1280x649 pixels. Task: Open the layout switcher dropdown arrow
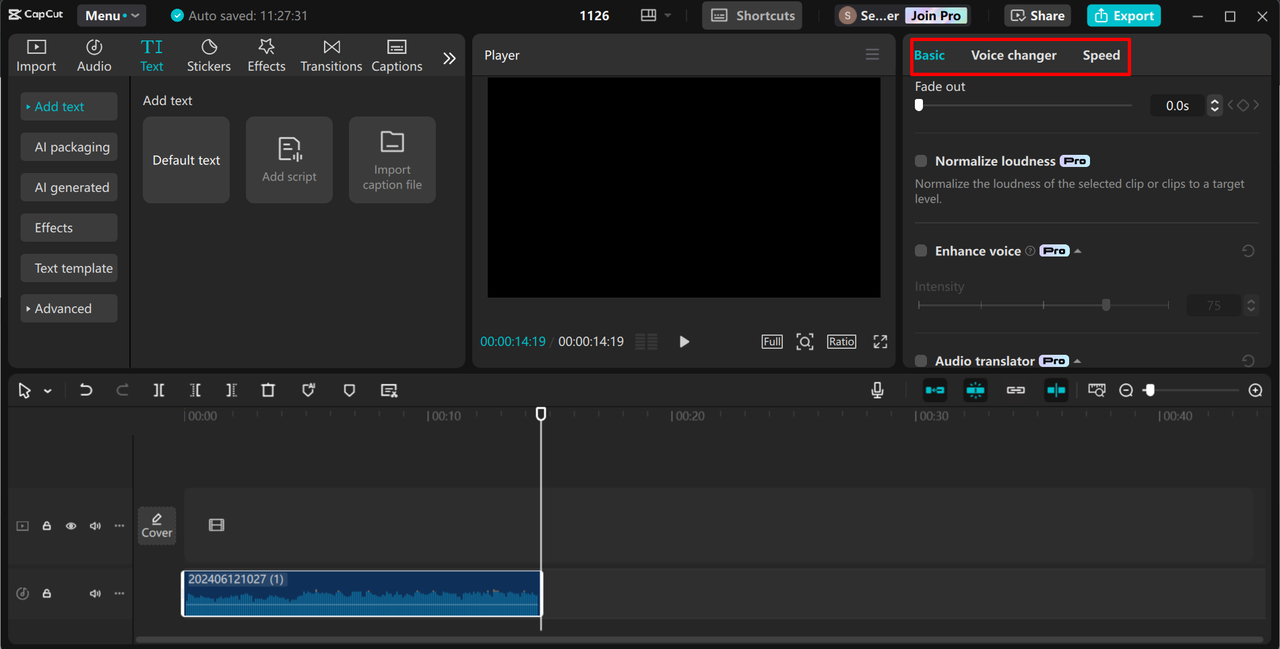coord(668,16)
